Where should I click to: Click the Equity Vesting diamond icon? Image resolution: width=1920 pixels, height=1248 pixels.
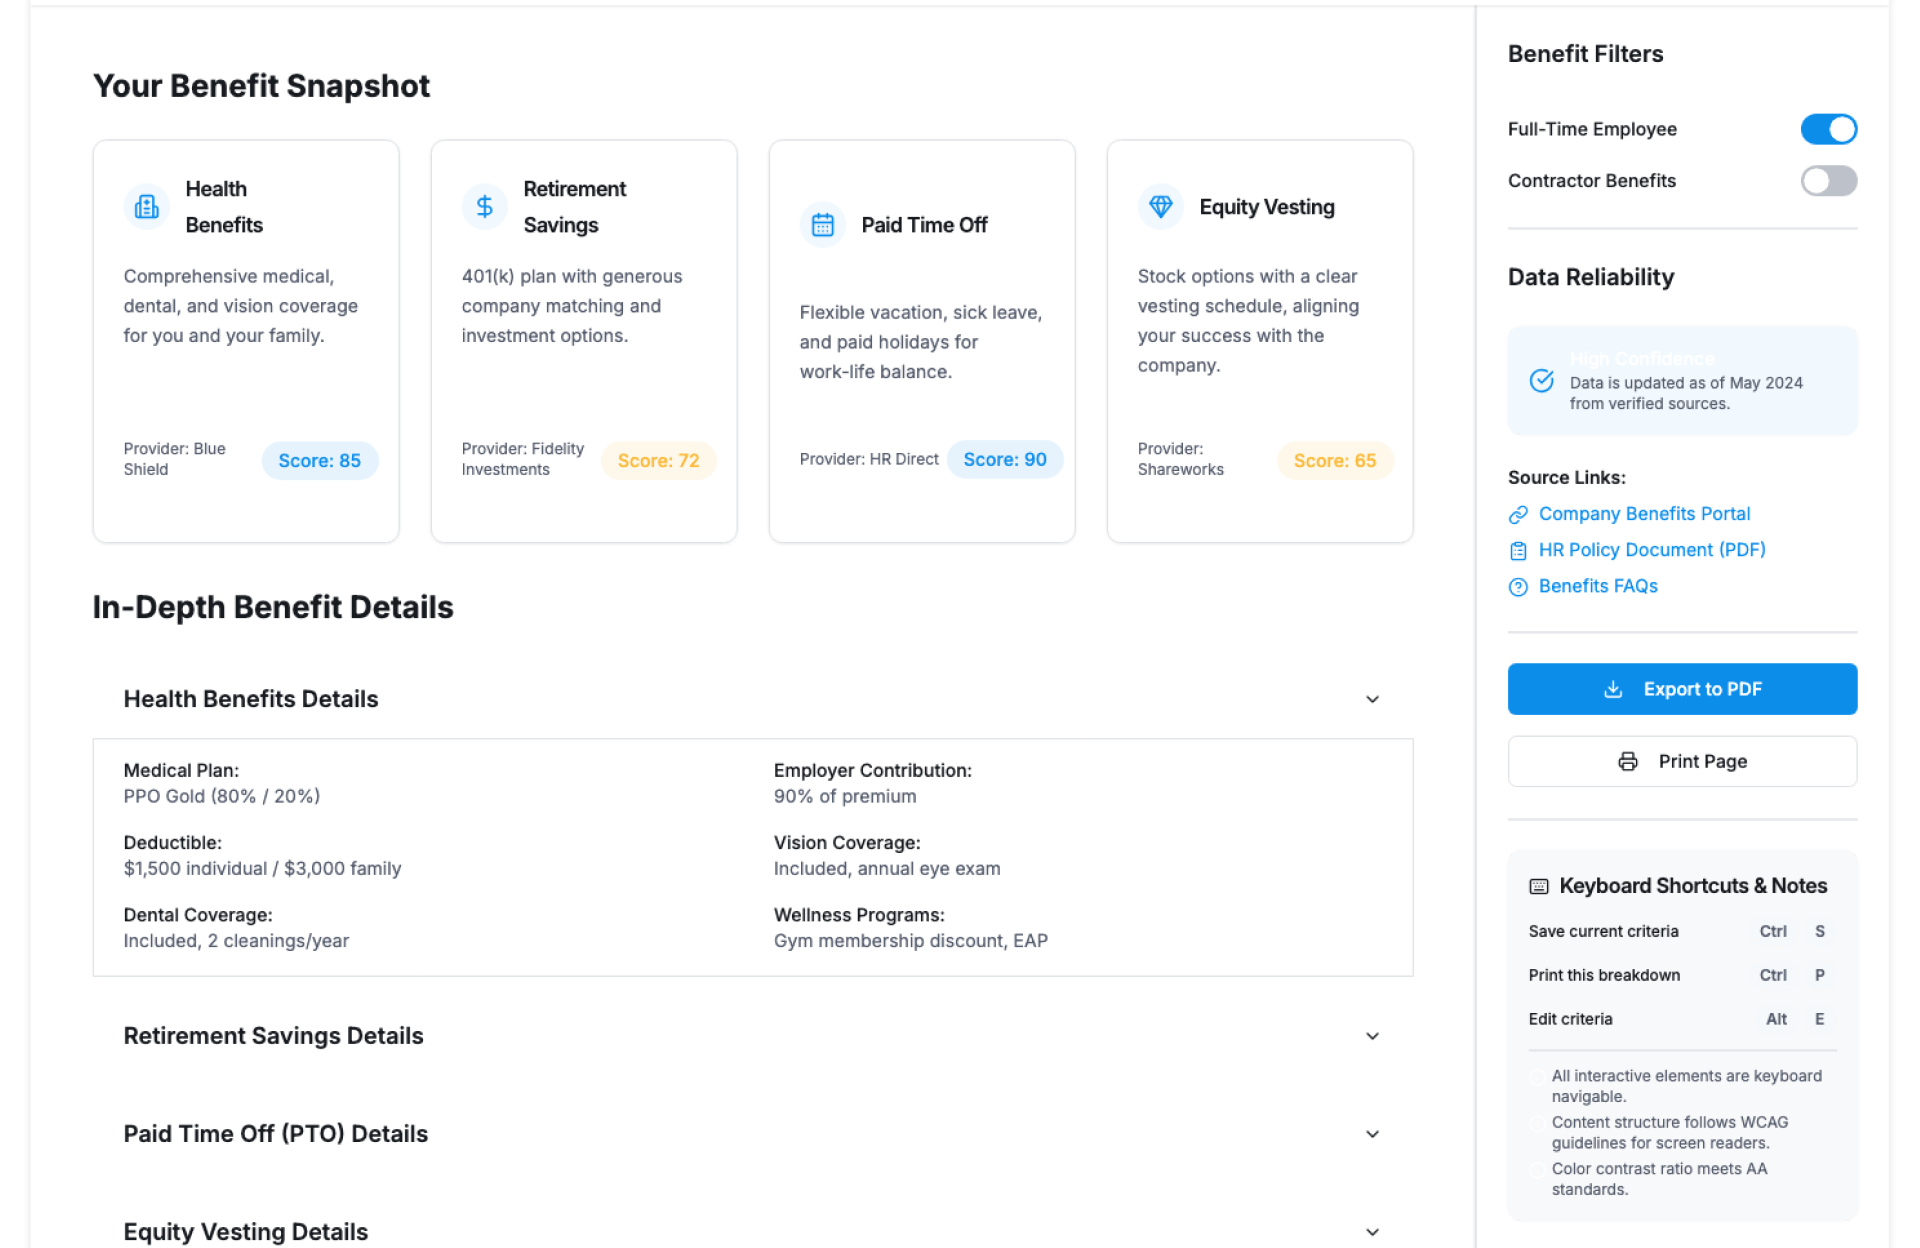coord(1160,206)
